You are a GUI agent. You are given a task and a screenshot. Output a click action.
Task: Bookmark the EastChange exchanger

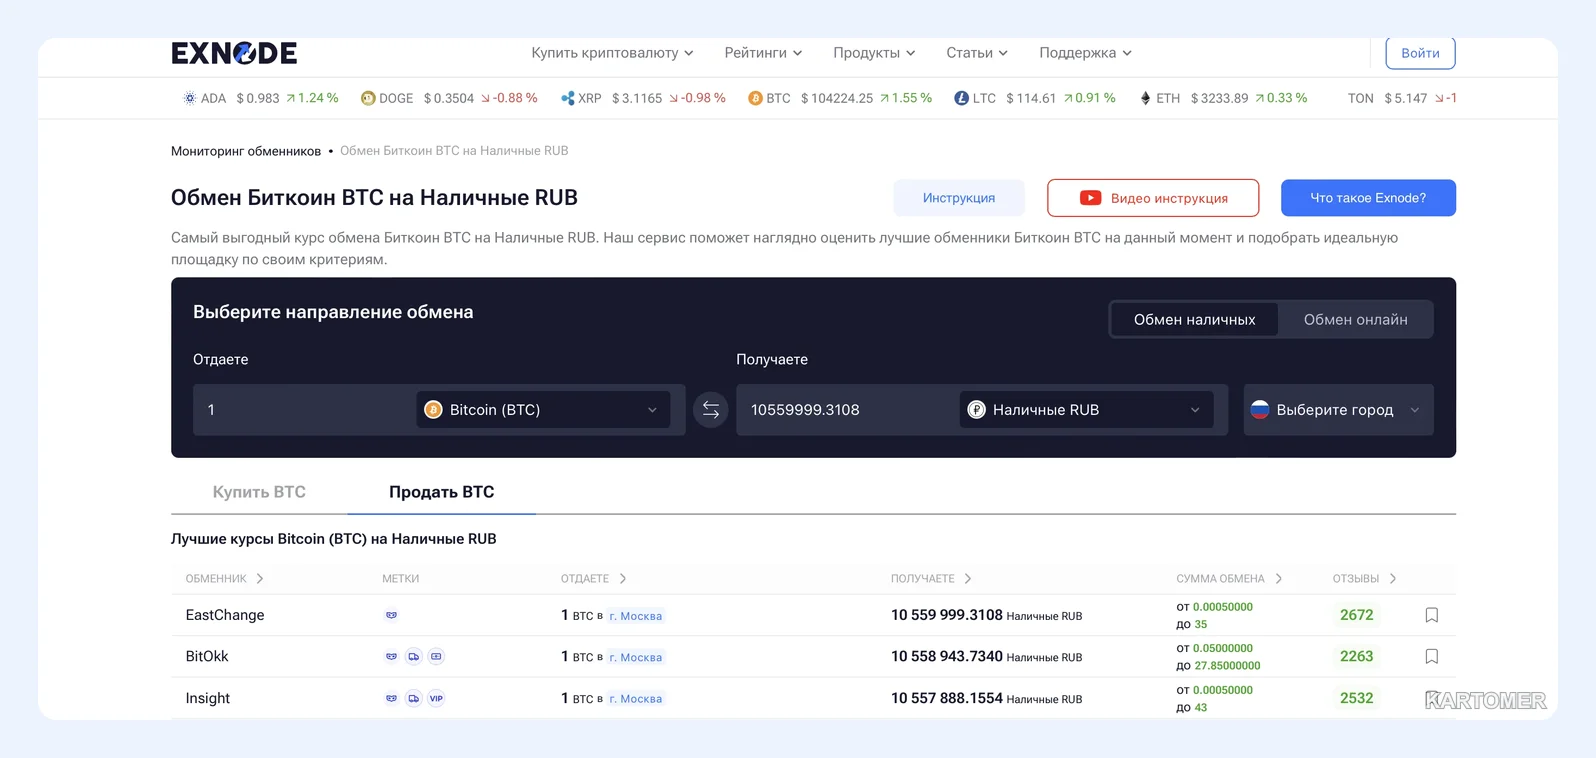[1432, 615]
